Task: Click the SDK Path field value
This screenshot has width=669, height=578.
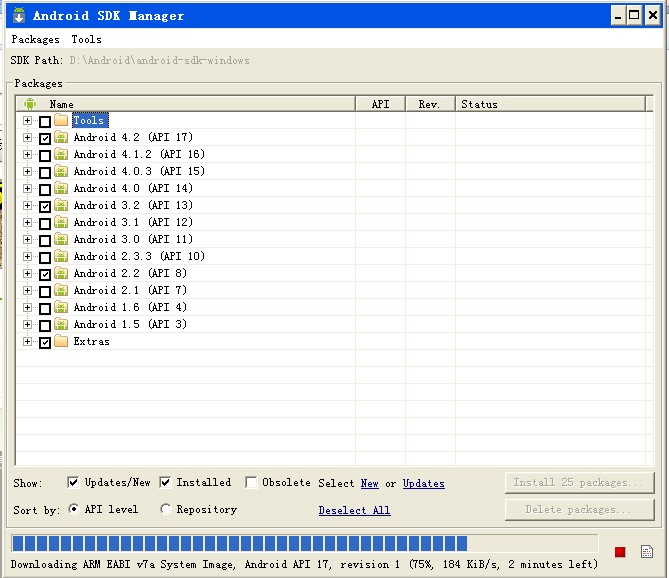Action: pyautogui.click(x=160, y=61)
